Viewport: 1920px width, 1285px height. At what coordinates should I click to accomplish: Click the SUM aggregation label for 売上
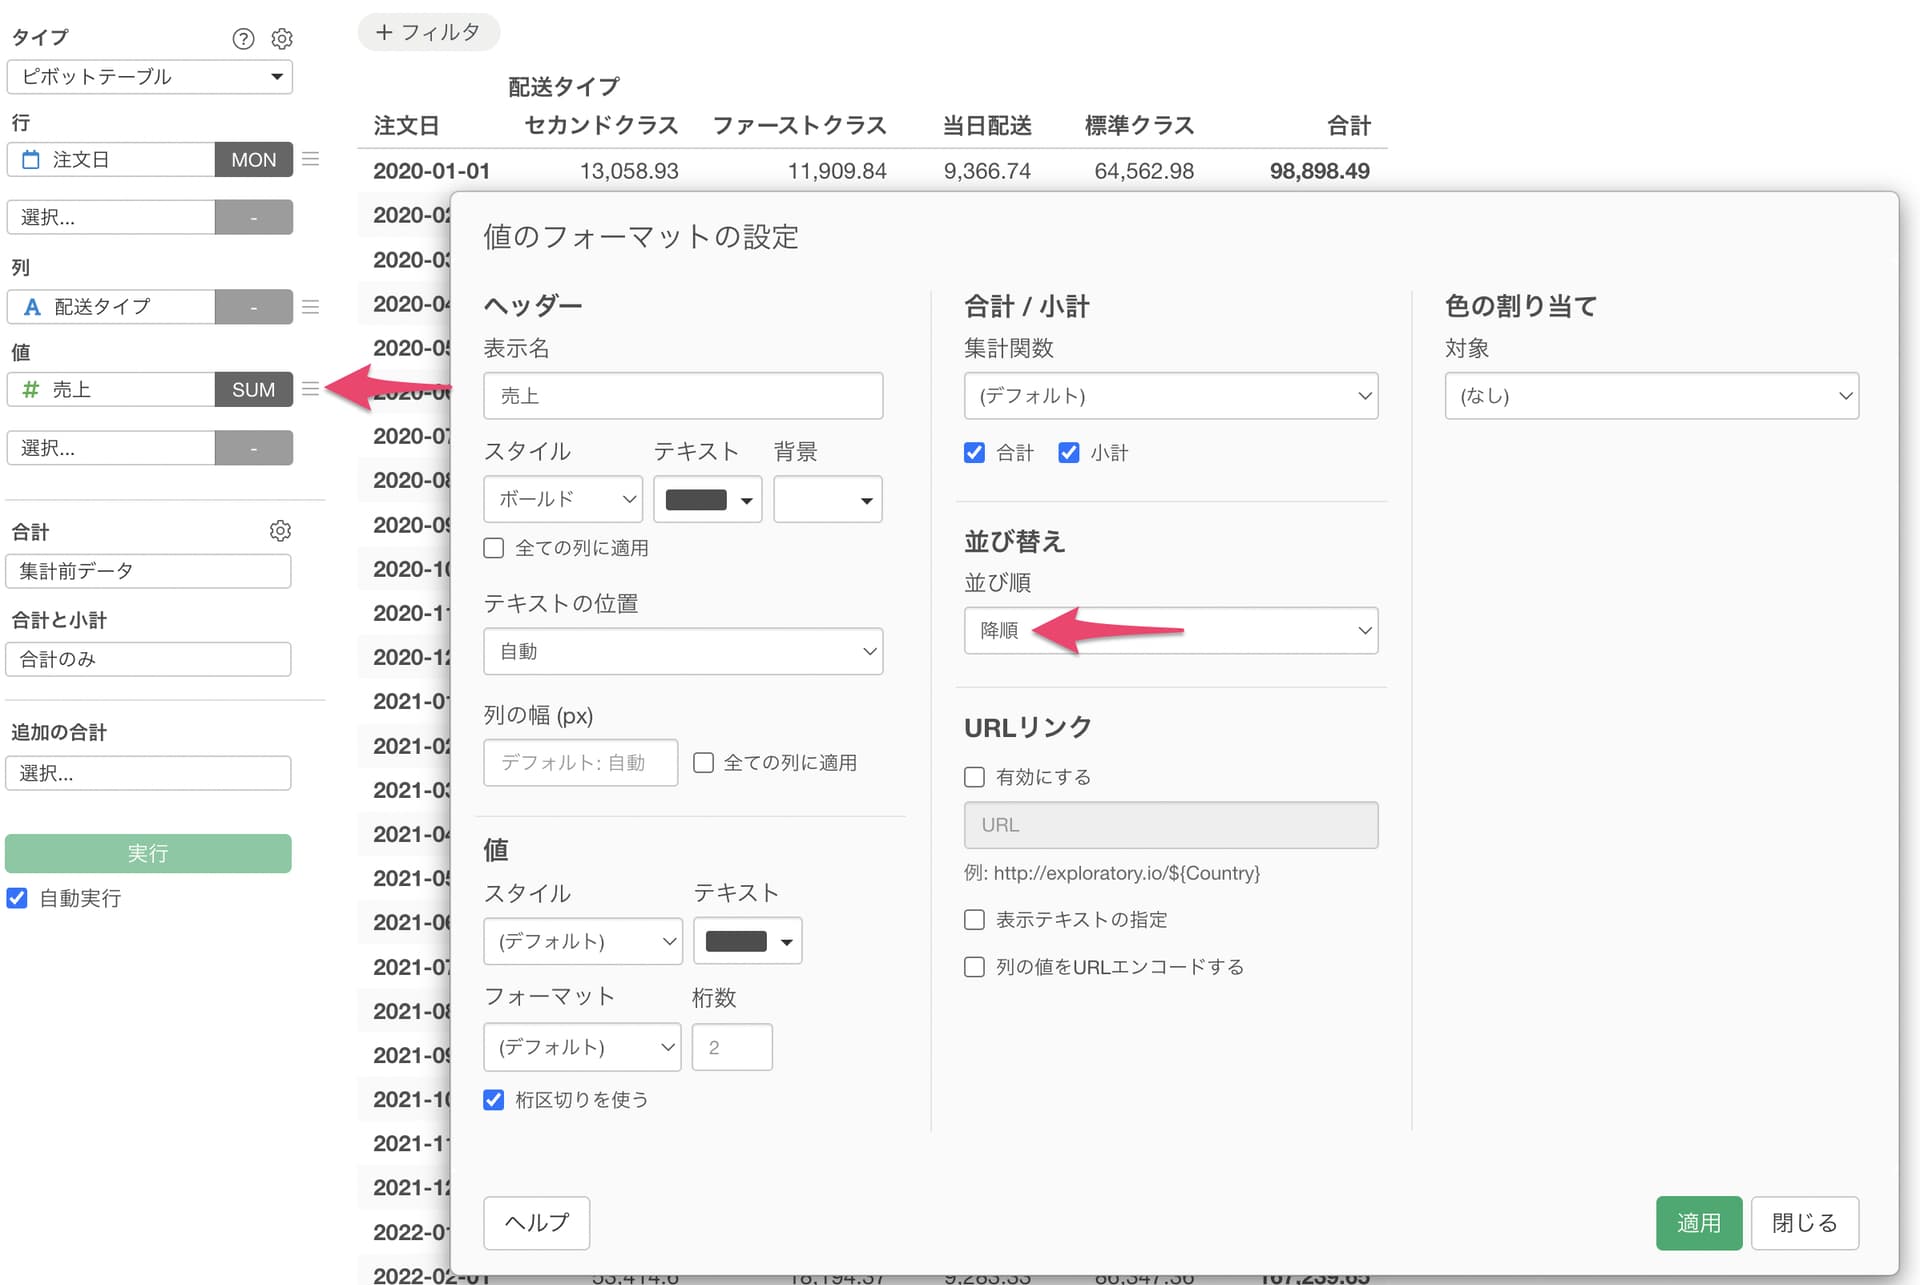point(253,390)
